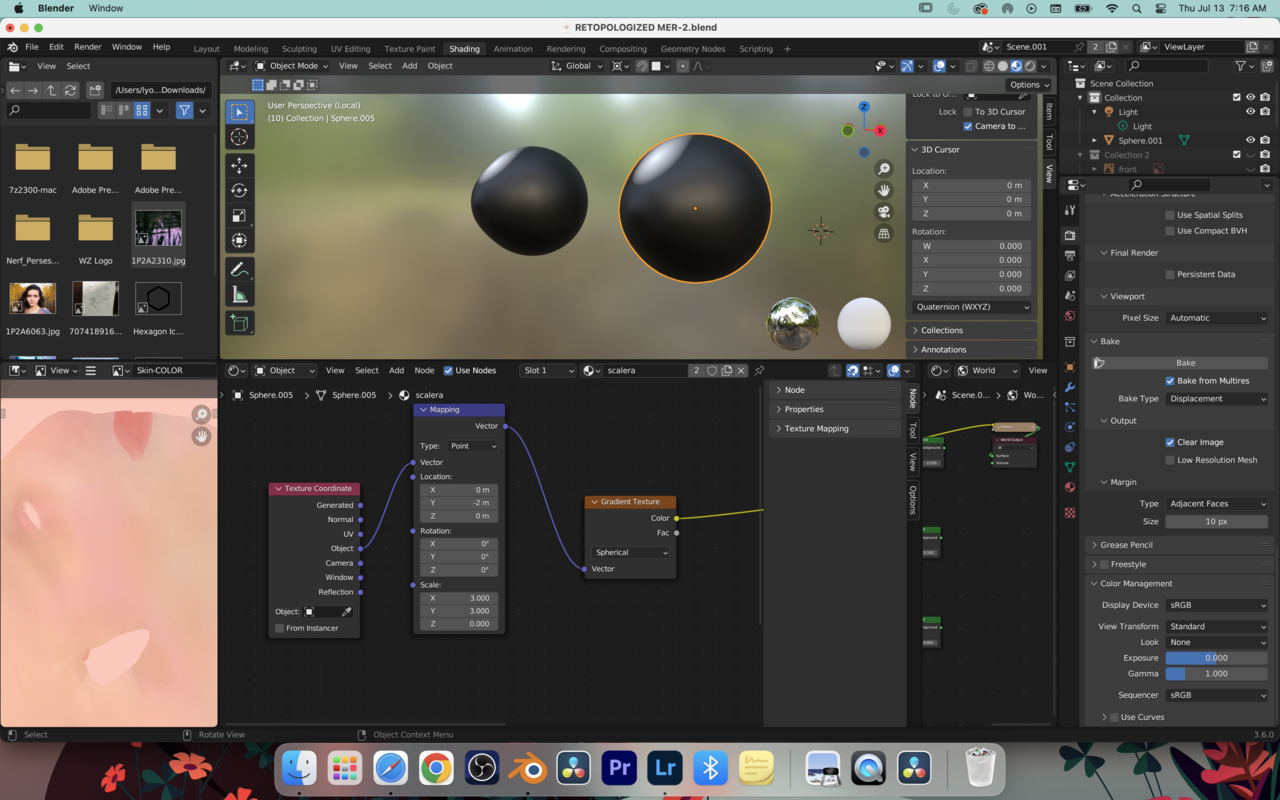
Task: Open the Spherical gradient type dropdown
Action: [x=631, y=552]
